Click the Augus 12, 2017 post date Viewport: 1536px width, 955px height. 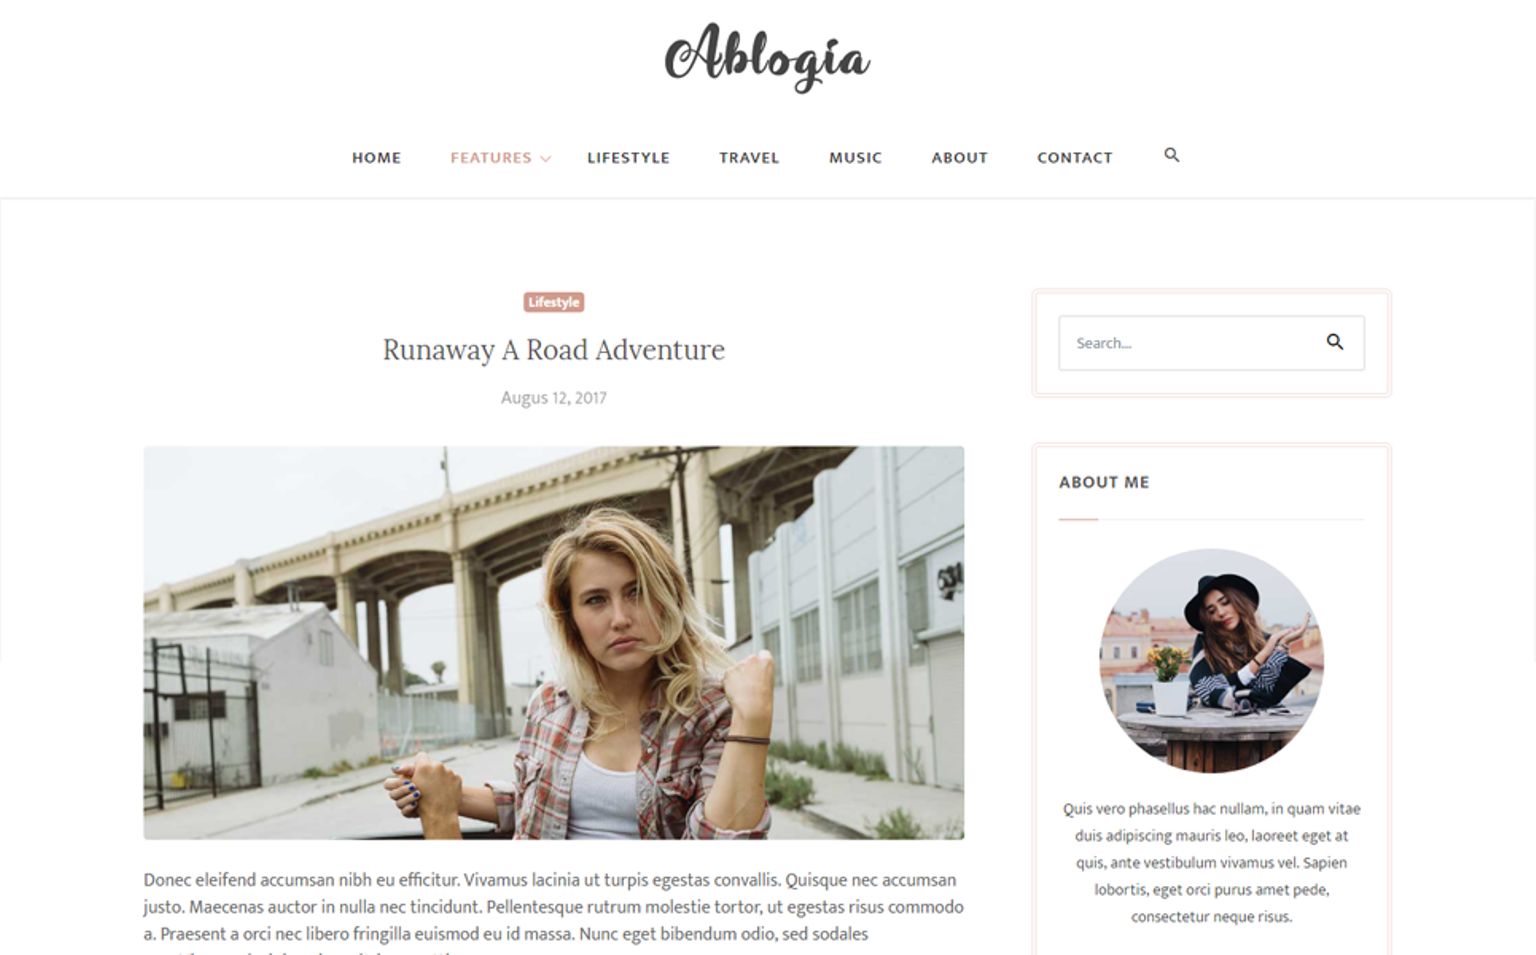(x=553, y=398)
